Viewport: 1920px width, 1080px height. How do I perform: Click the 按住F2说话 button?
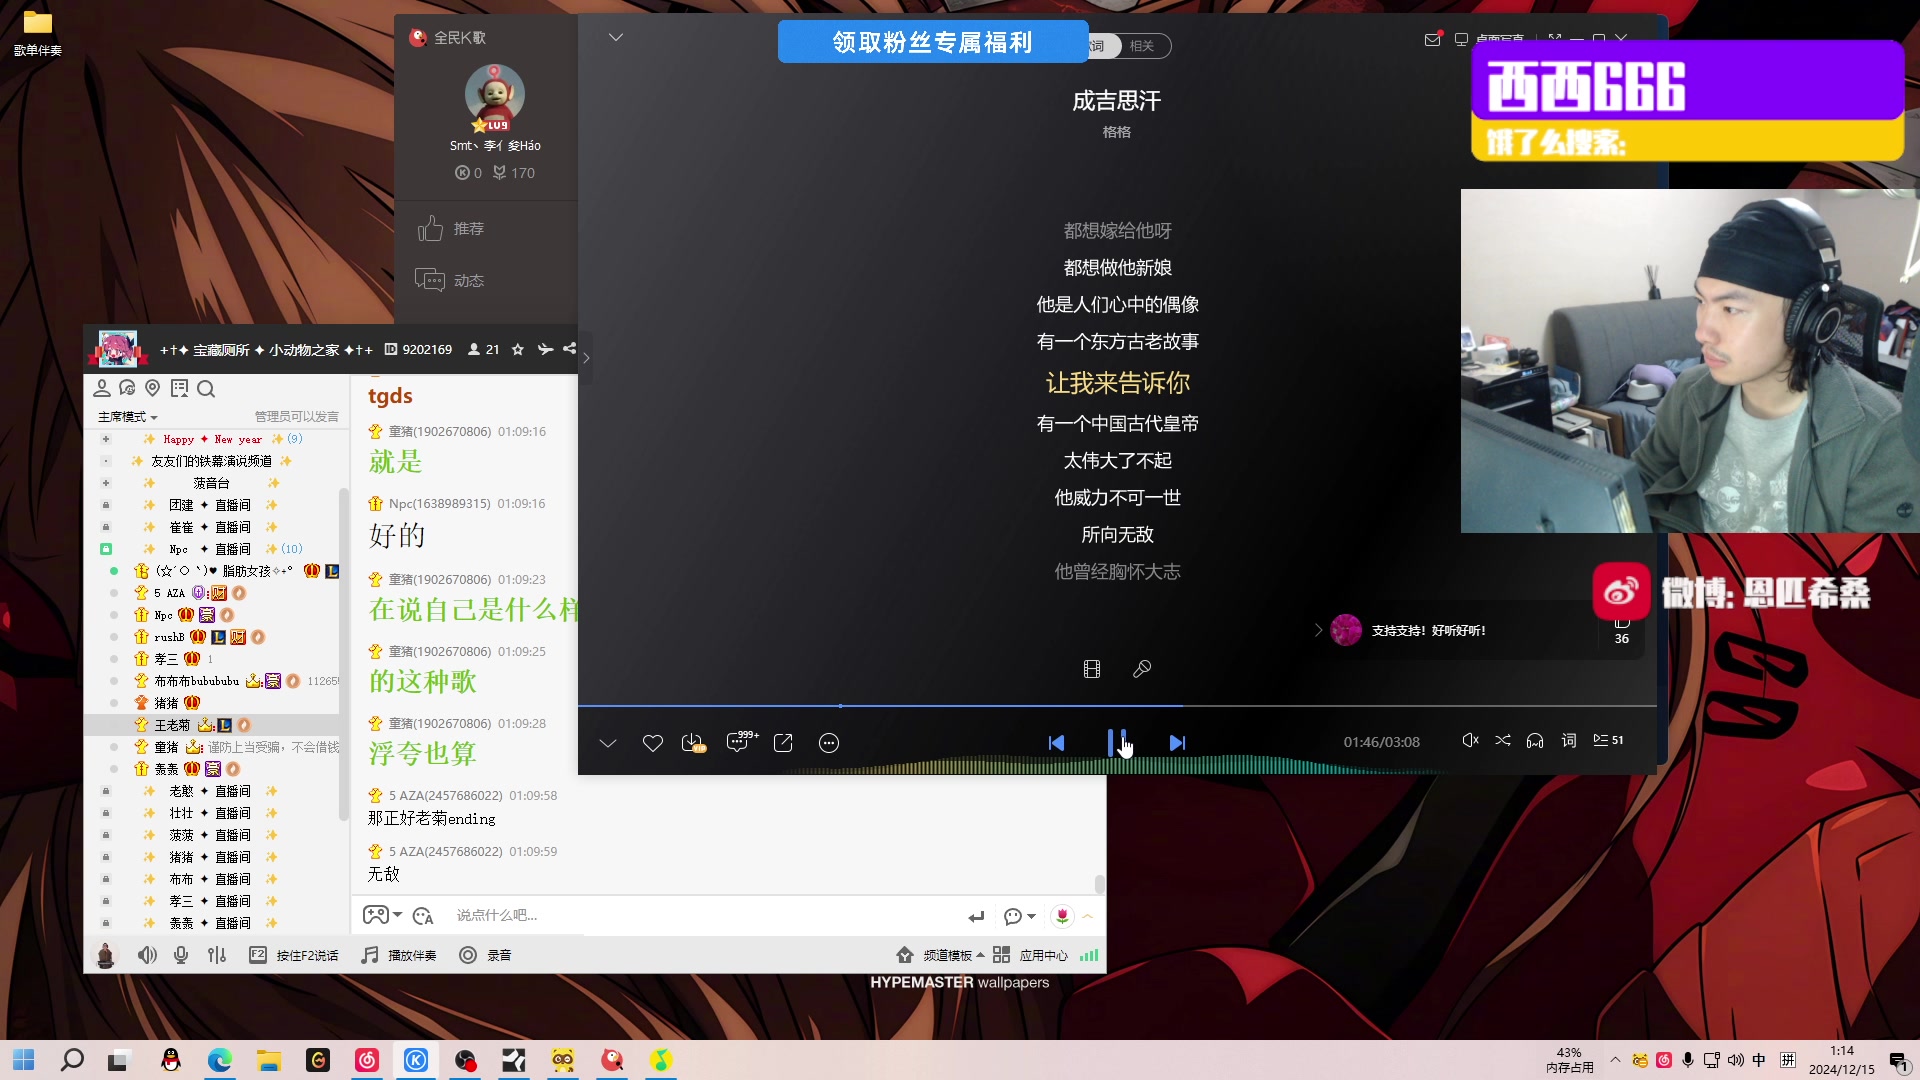[294, 955]
